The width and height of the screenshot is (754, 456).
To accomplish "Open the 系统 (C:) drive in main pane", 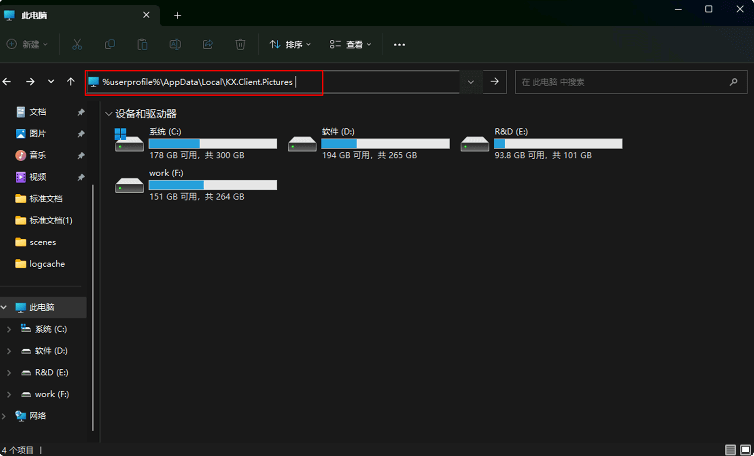I will point(195,144).
